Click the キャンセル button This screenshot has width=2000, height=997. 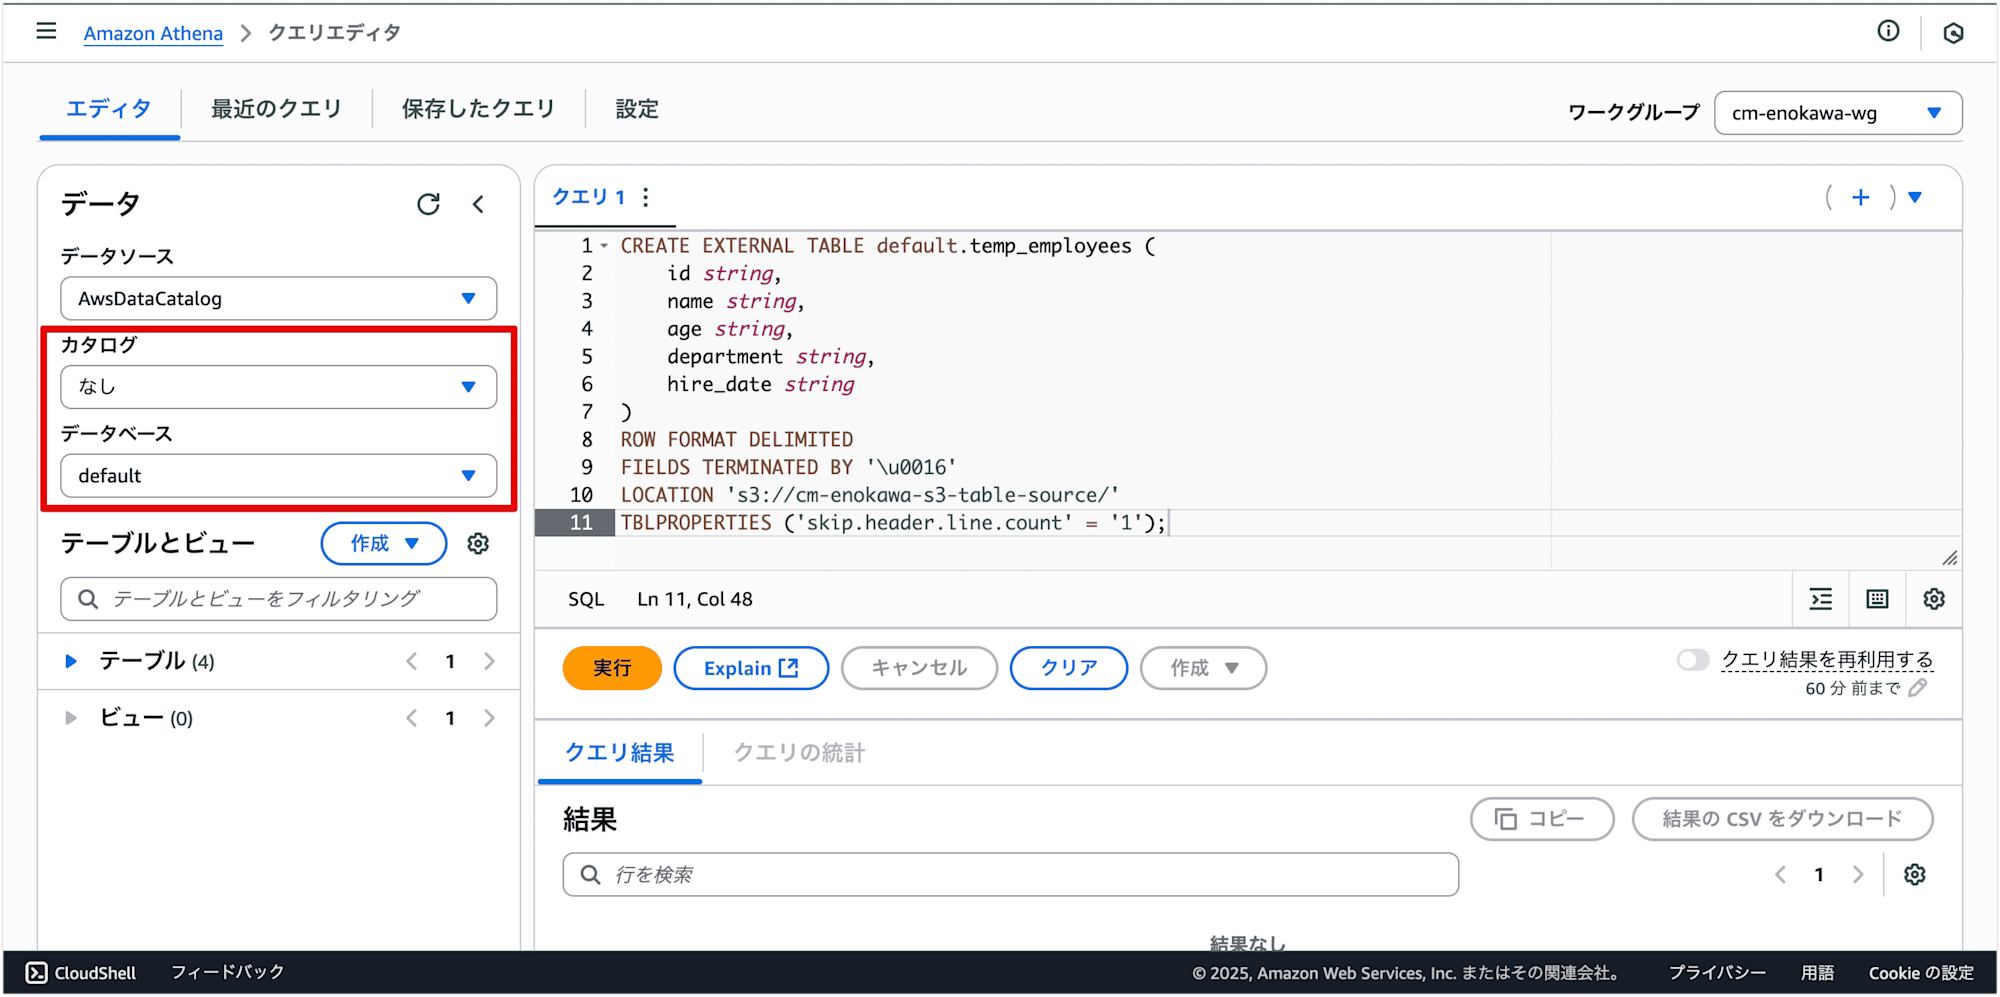tap(919, 668)
